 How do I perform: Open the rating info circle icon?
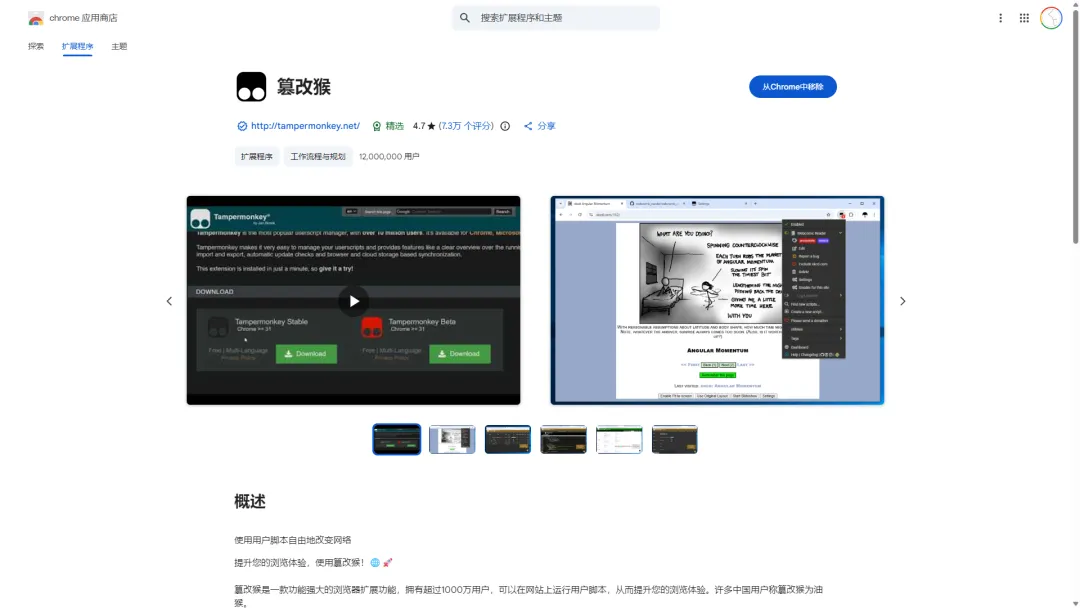(x=505, y=126)
